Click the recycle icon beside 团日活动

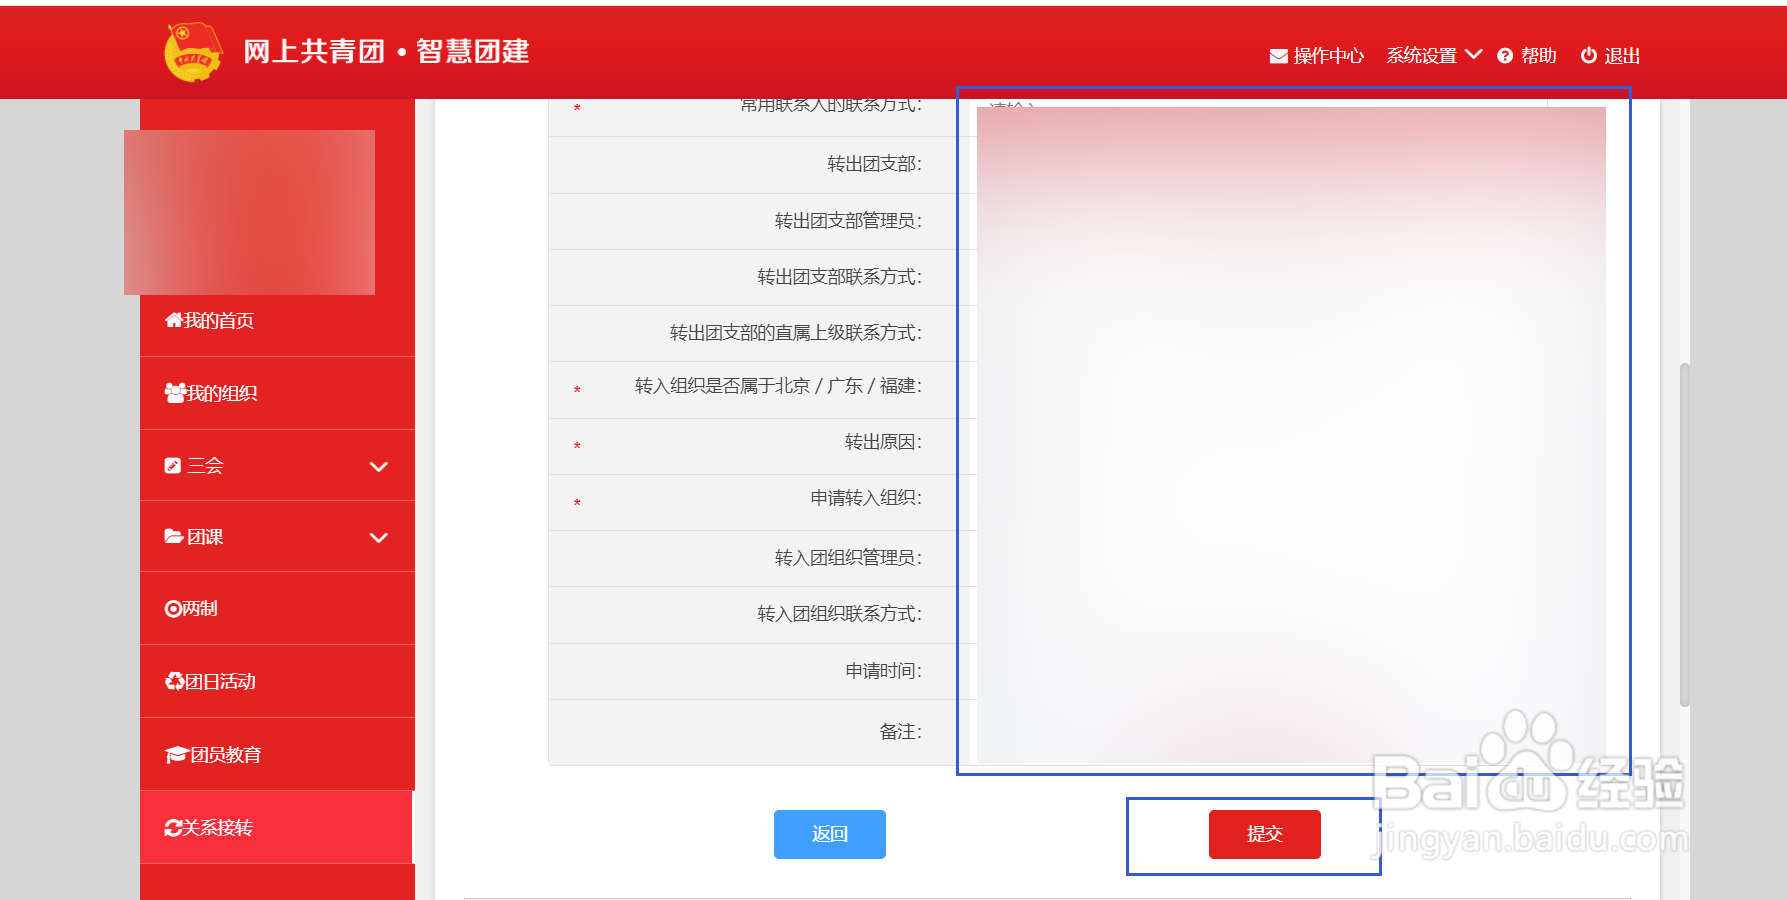[174, 681]
